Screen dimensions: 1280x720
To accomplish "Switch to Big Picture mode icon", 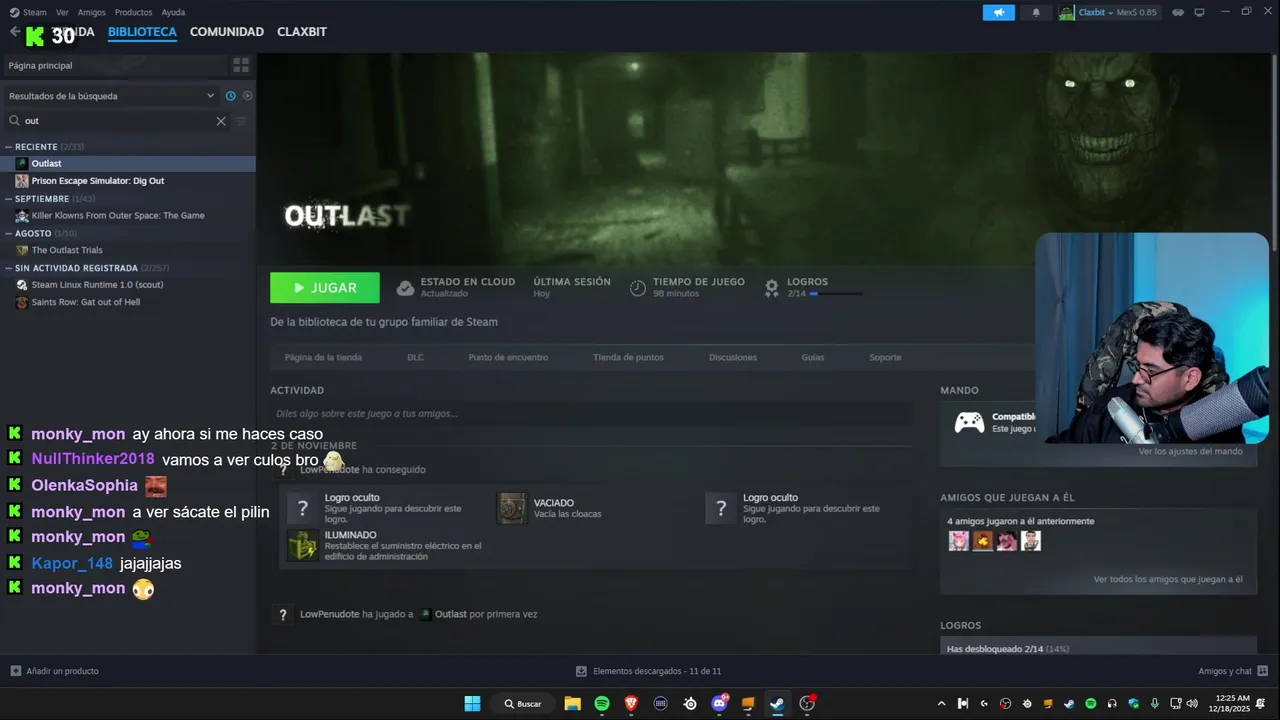I will [x=1199, y=12].
